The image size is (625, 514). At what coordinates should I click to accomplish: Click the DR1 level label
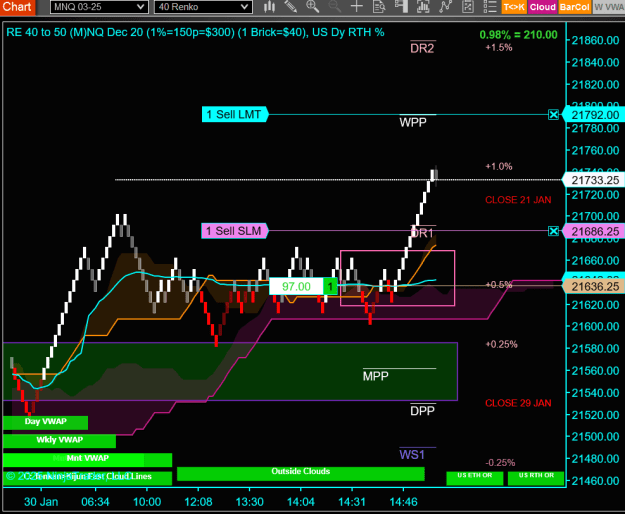(x=422, y=233)
